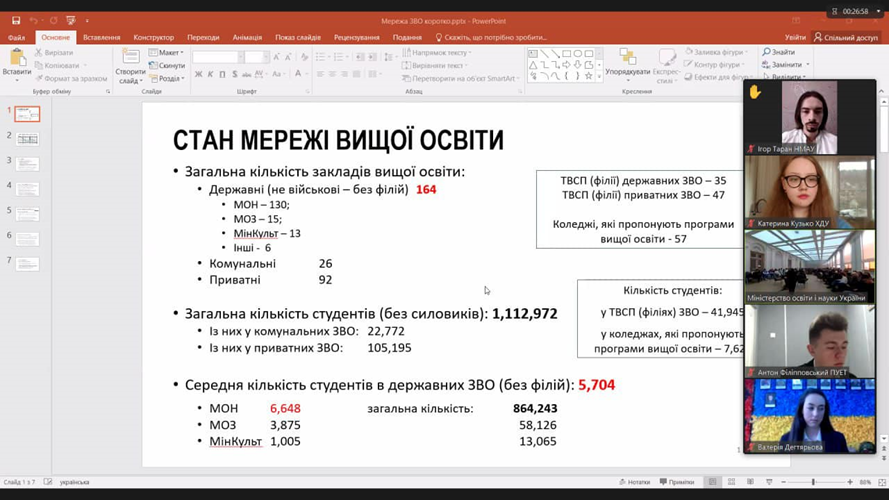The image size is (889, 500).
Task: Expand the Напрямок тексту dropdown
Action: click(x=437, y=52)
